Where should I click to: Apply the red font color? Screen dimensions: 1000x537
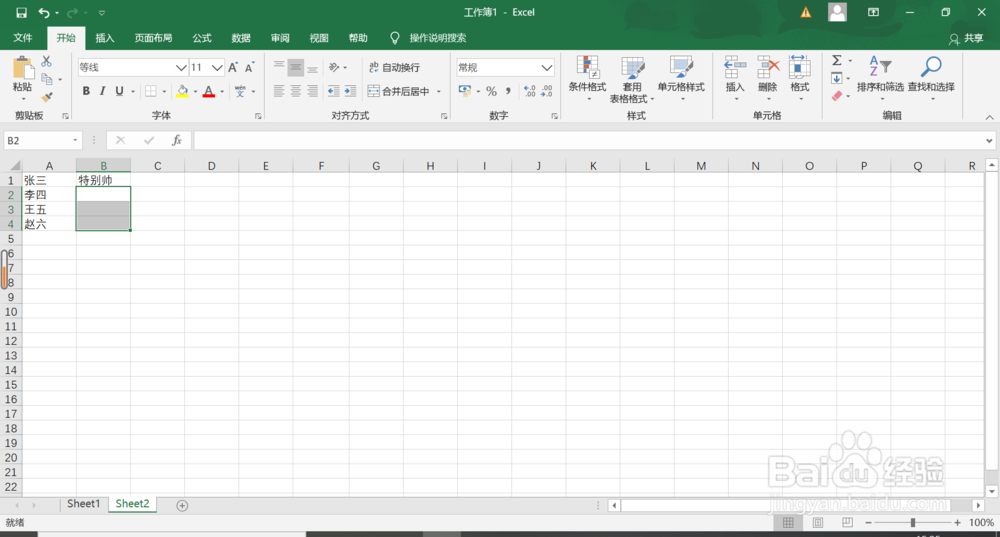(209, 91)
